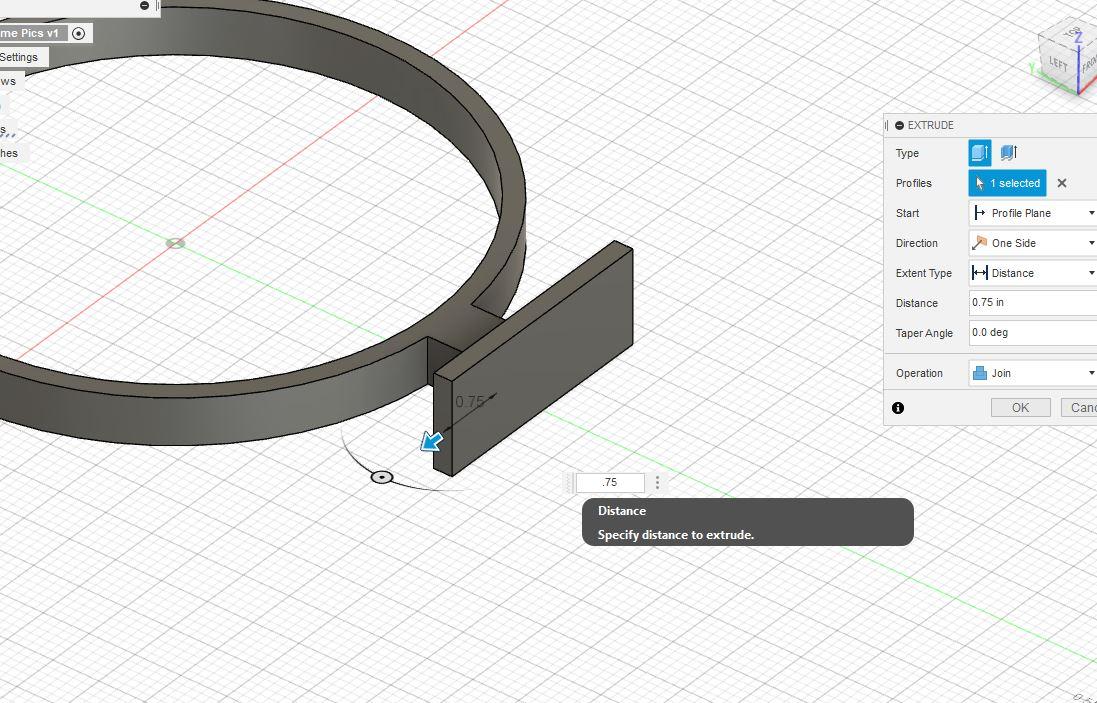Clear the profile selection with the X
This screenshot has height=703, width=1097.
[x=1061, y=183]
